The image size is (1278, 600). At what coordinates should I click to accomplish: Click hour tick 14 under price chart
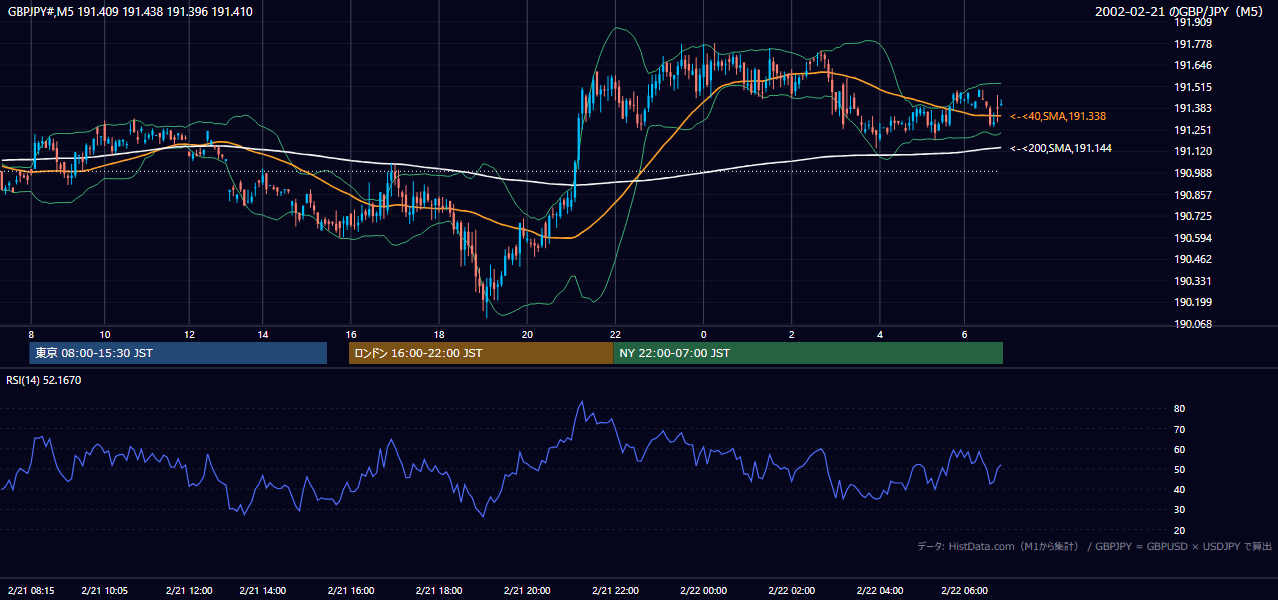[263, 334]
